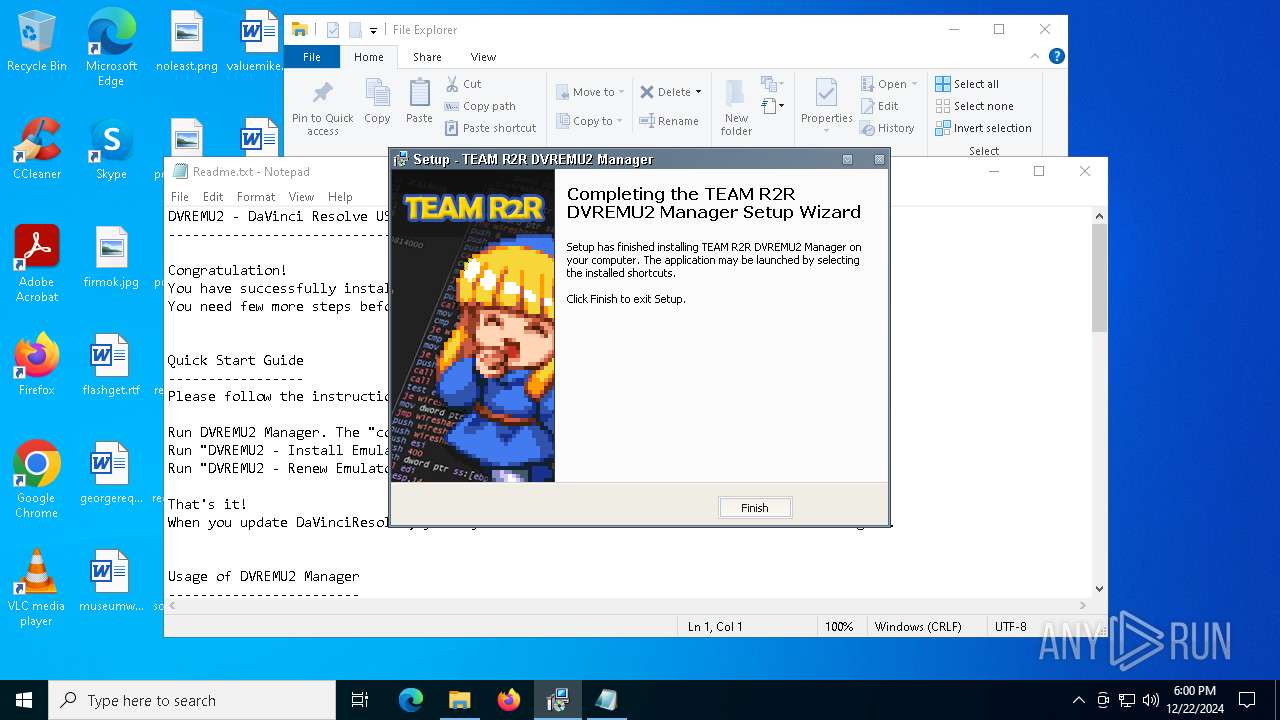Select the noleast.png desktop file
Viewport: 1280px width, 720px height.
(x=187, y=42)
